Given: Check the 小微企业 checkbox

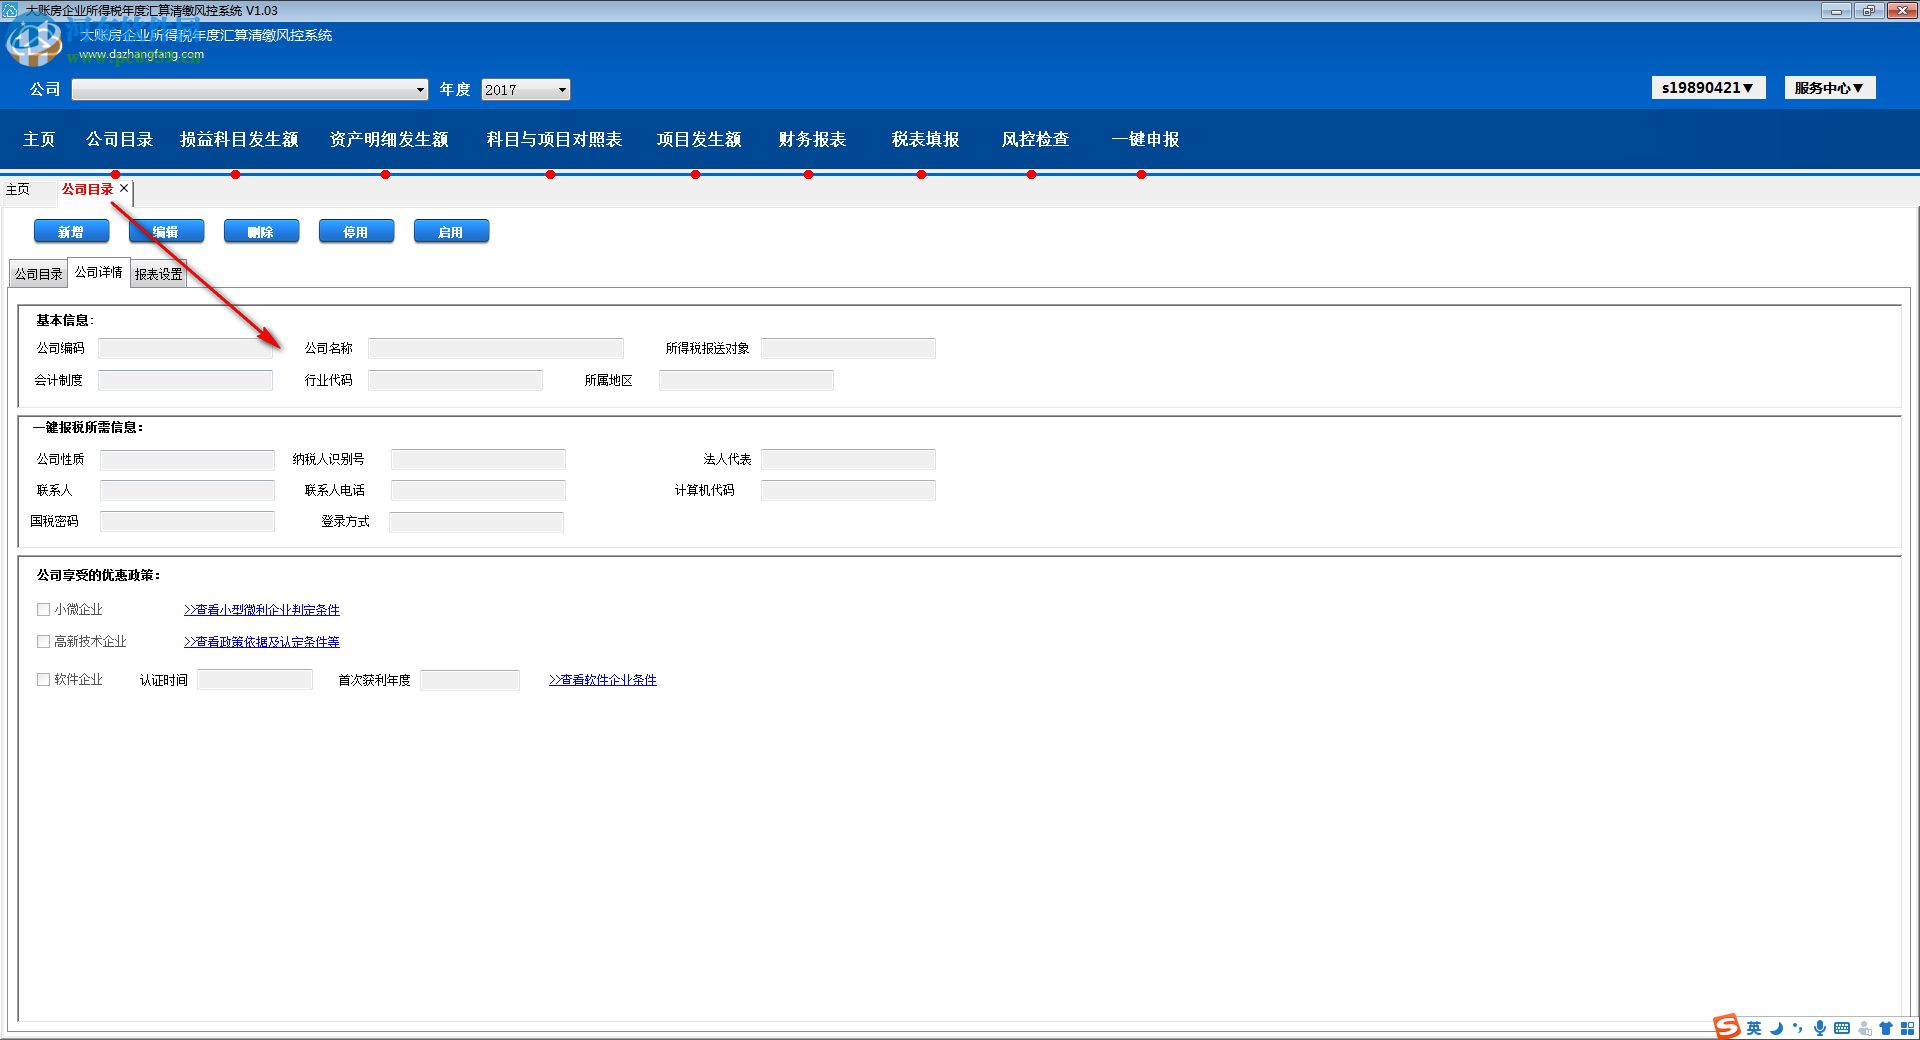Looking at the screenshot, I should click(43, 609).
